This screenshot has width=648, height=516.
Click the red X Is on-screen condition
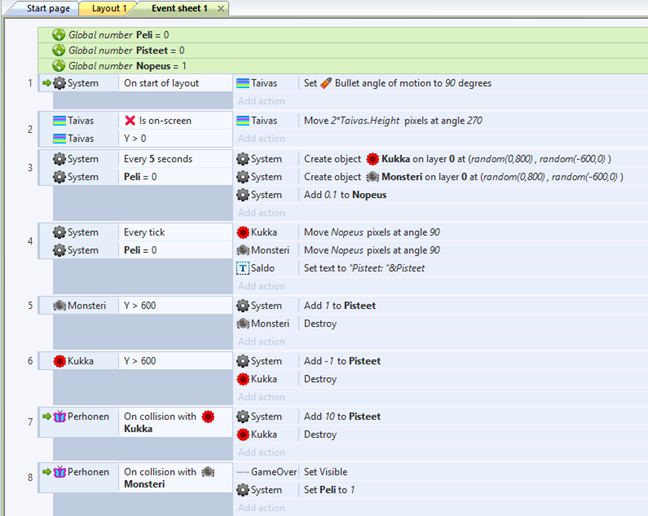[x=130, y=121]
